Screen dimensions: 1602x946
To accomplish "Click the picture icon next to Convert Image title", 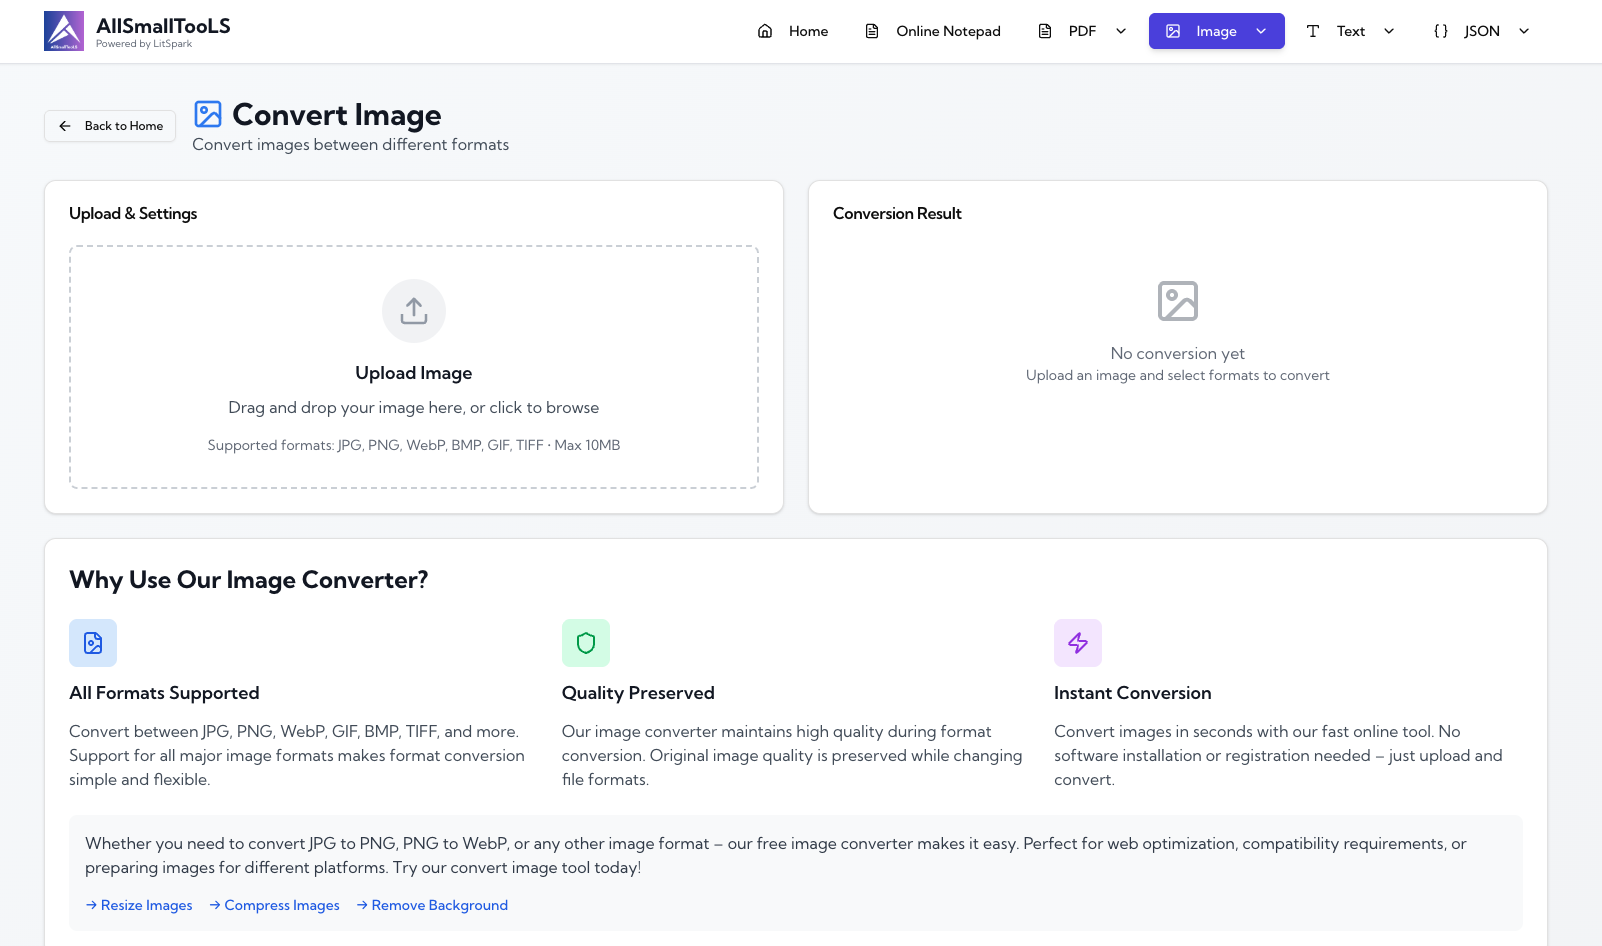I will pos(207,114).
